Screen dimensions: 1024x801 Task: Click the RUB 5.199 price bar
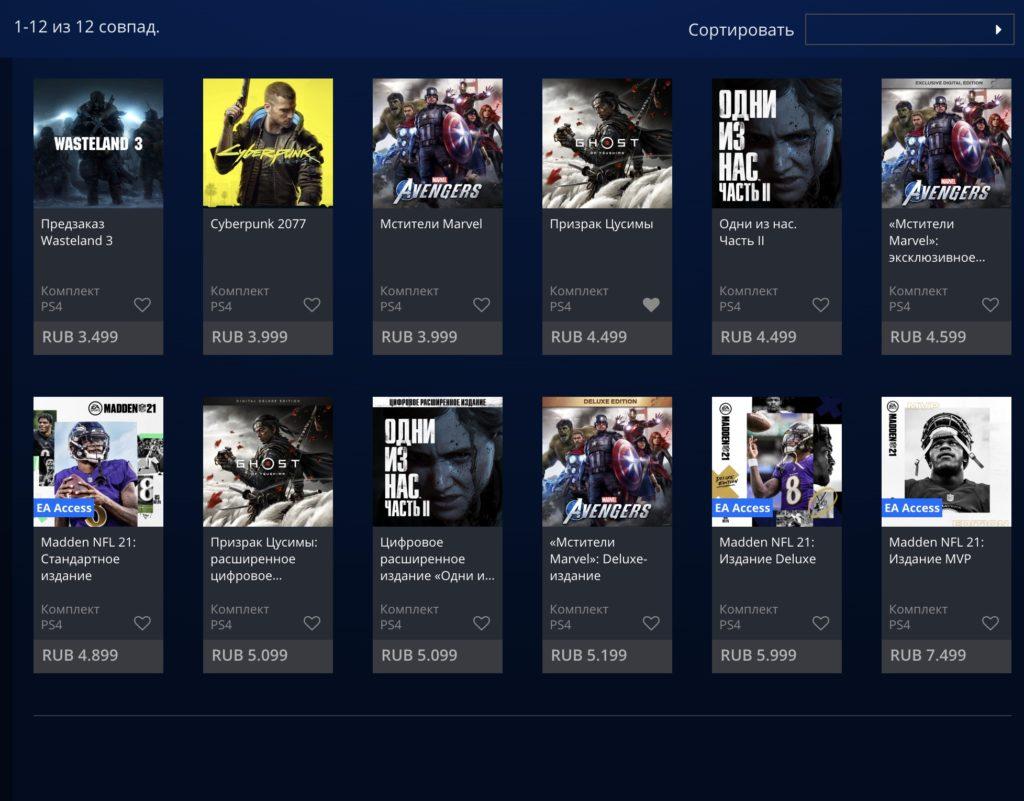tap(607, 655)
